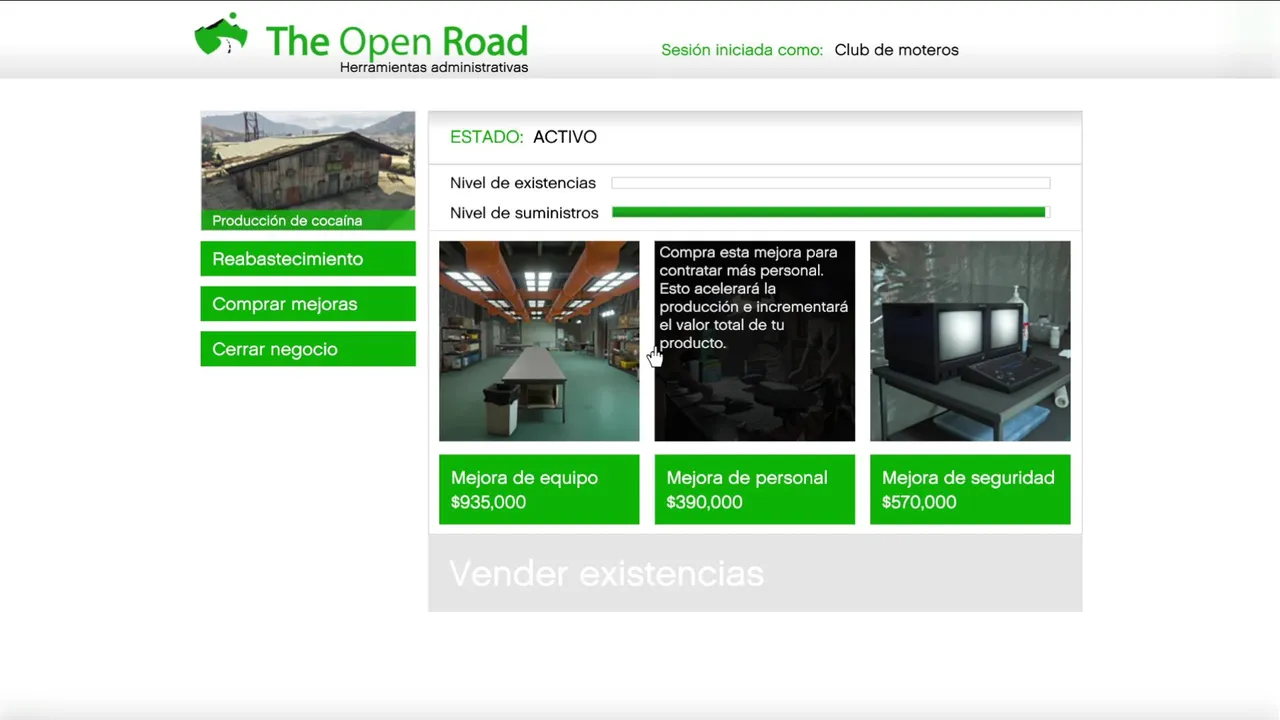1280x720 pixels.
Task: Click the Nivel de existencias bar
Action: [x=831, y=183]
